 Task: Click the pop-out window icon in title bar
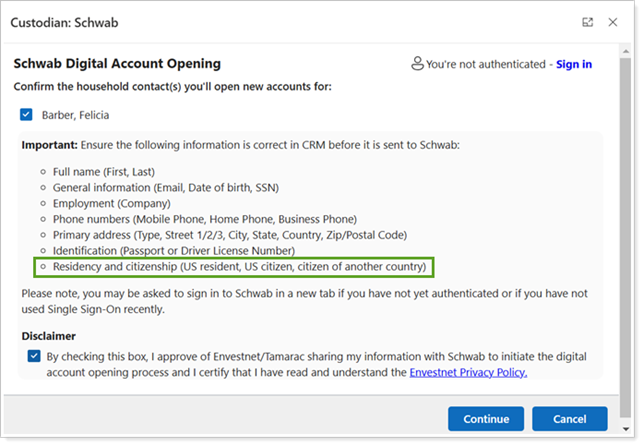pyautogui.click(x=587, y=22)
